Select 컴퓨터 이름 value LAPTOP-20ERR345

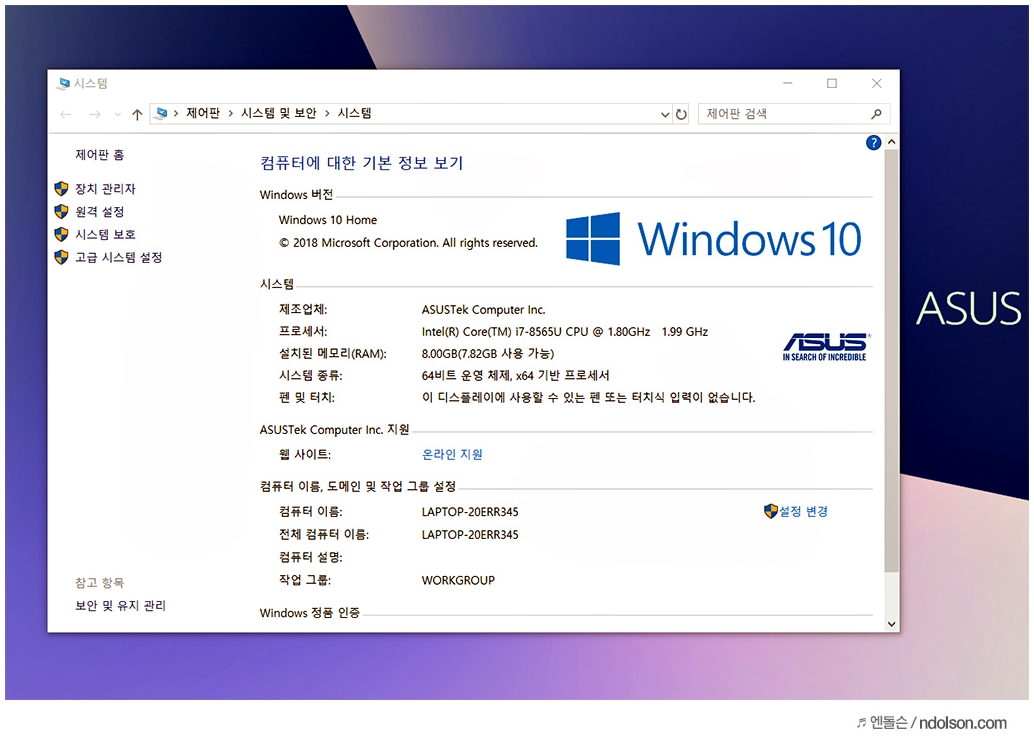(470, 512)
